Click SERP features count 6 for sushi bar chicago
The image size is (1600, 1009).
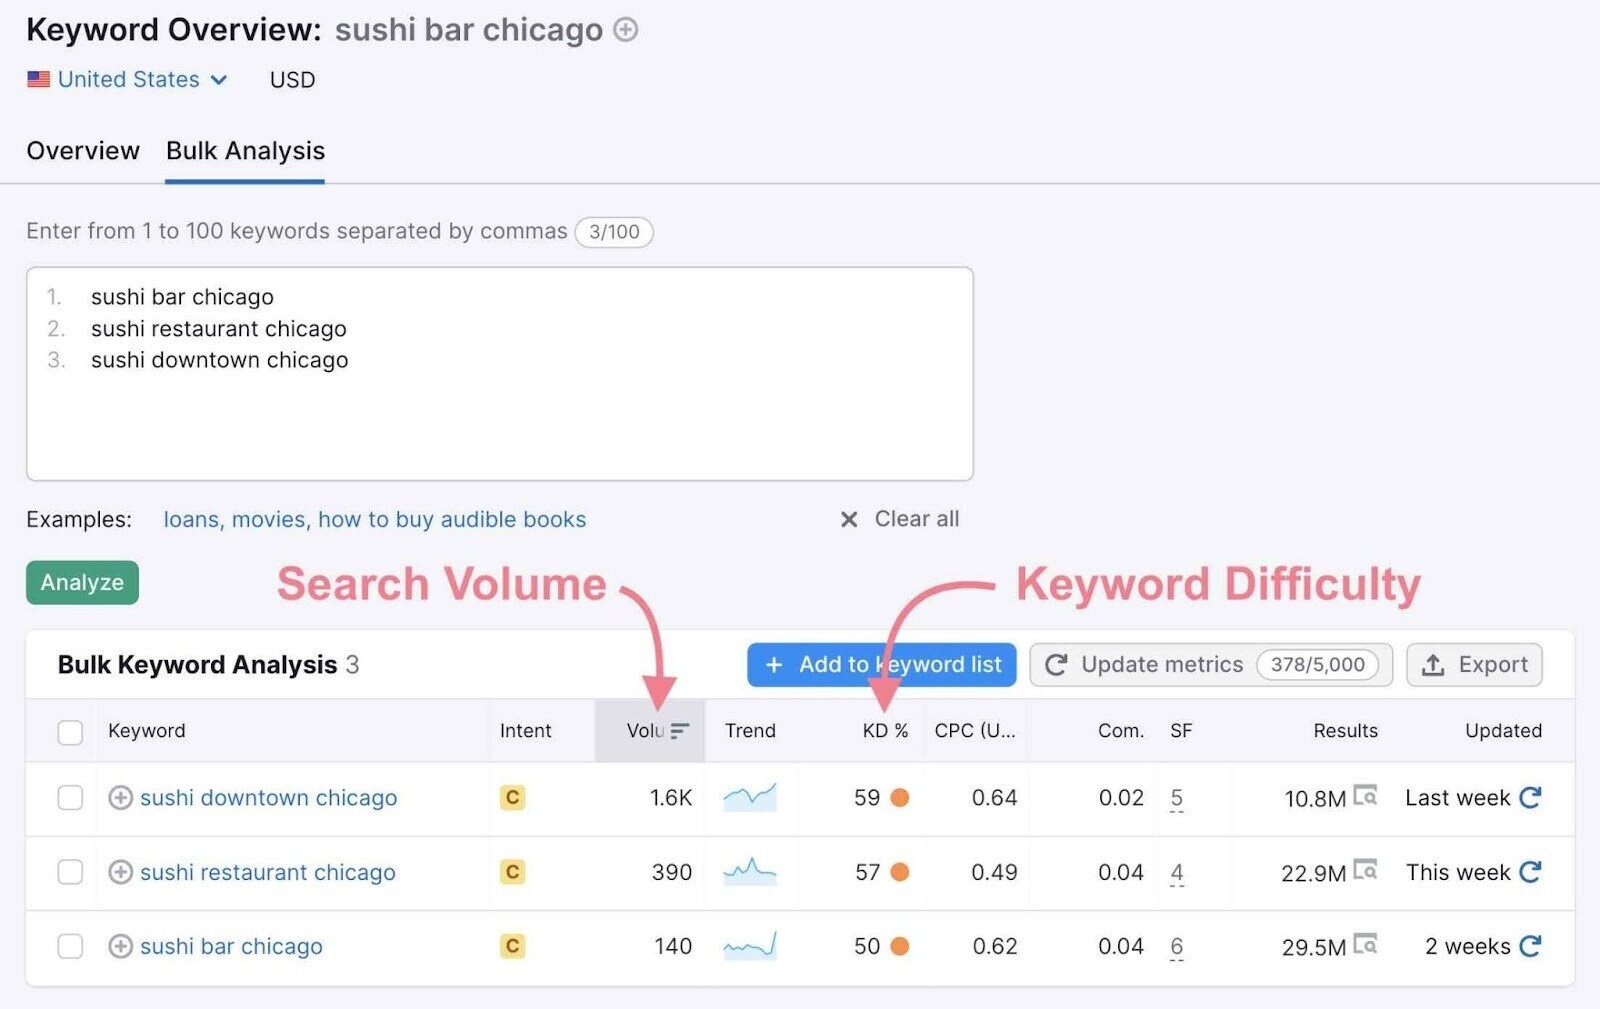tap(1177, 946)
